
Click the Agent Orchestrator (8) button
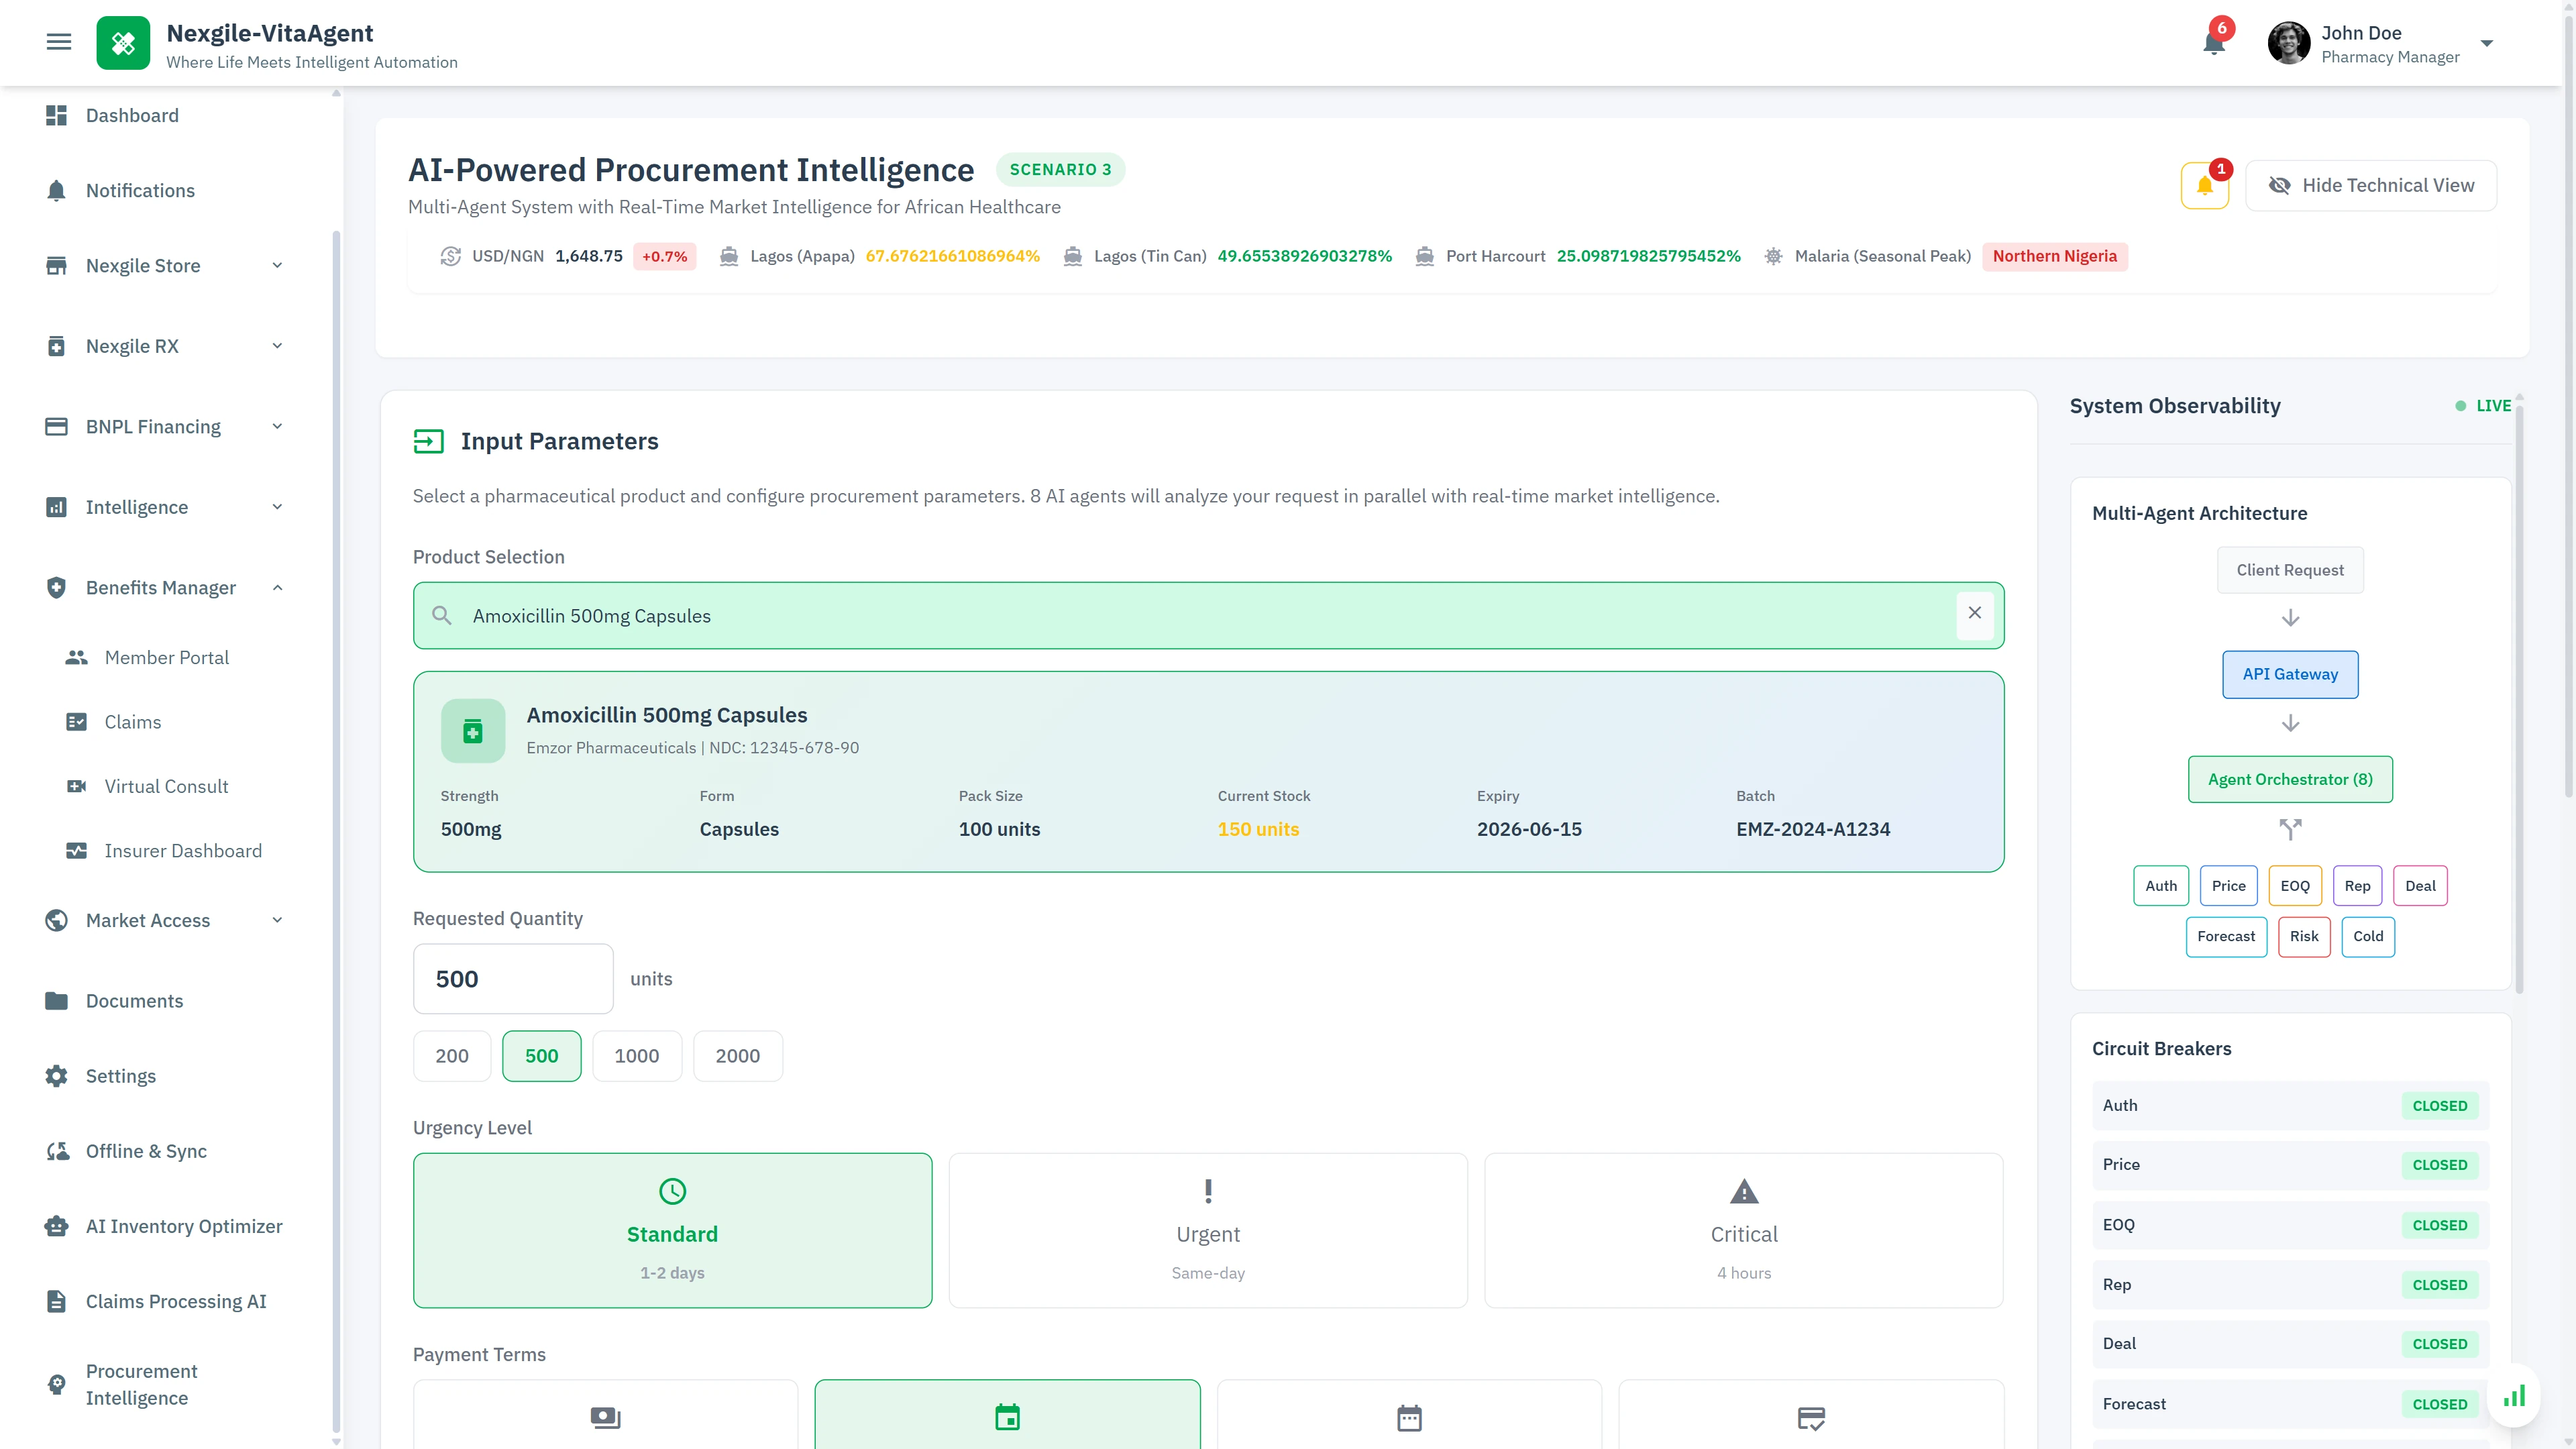pos(2290,779)
